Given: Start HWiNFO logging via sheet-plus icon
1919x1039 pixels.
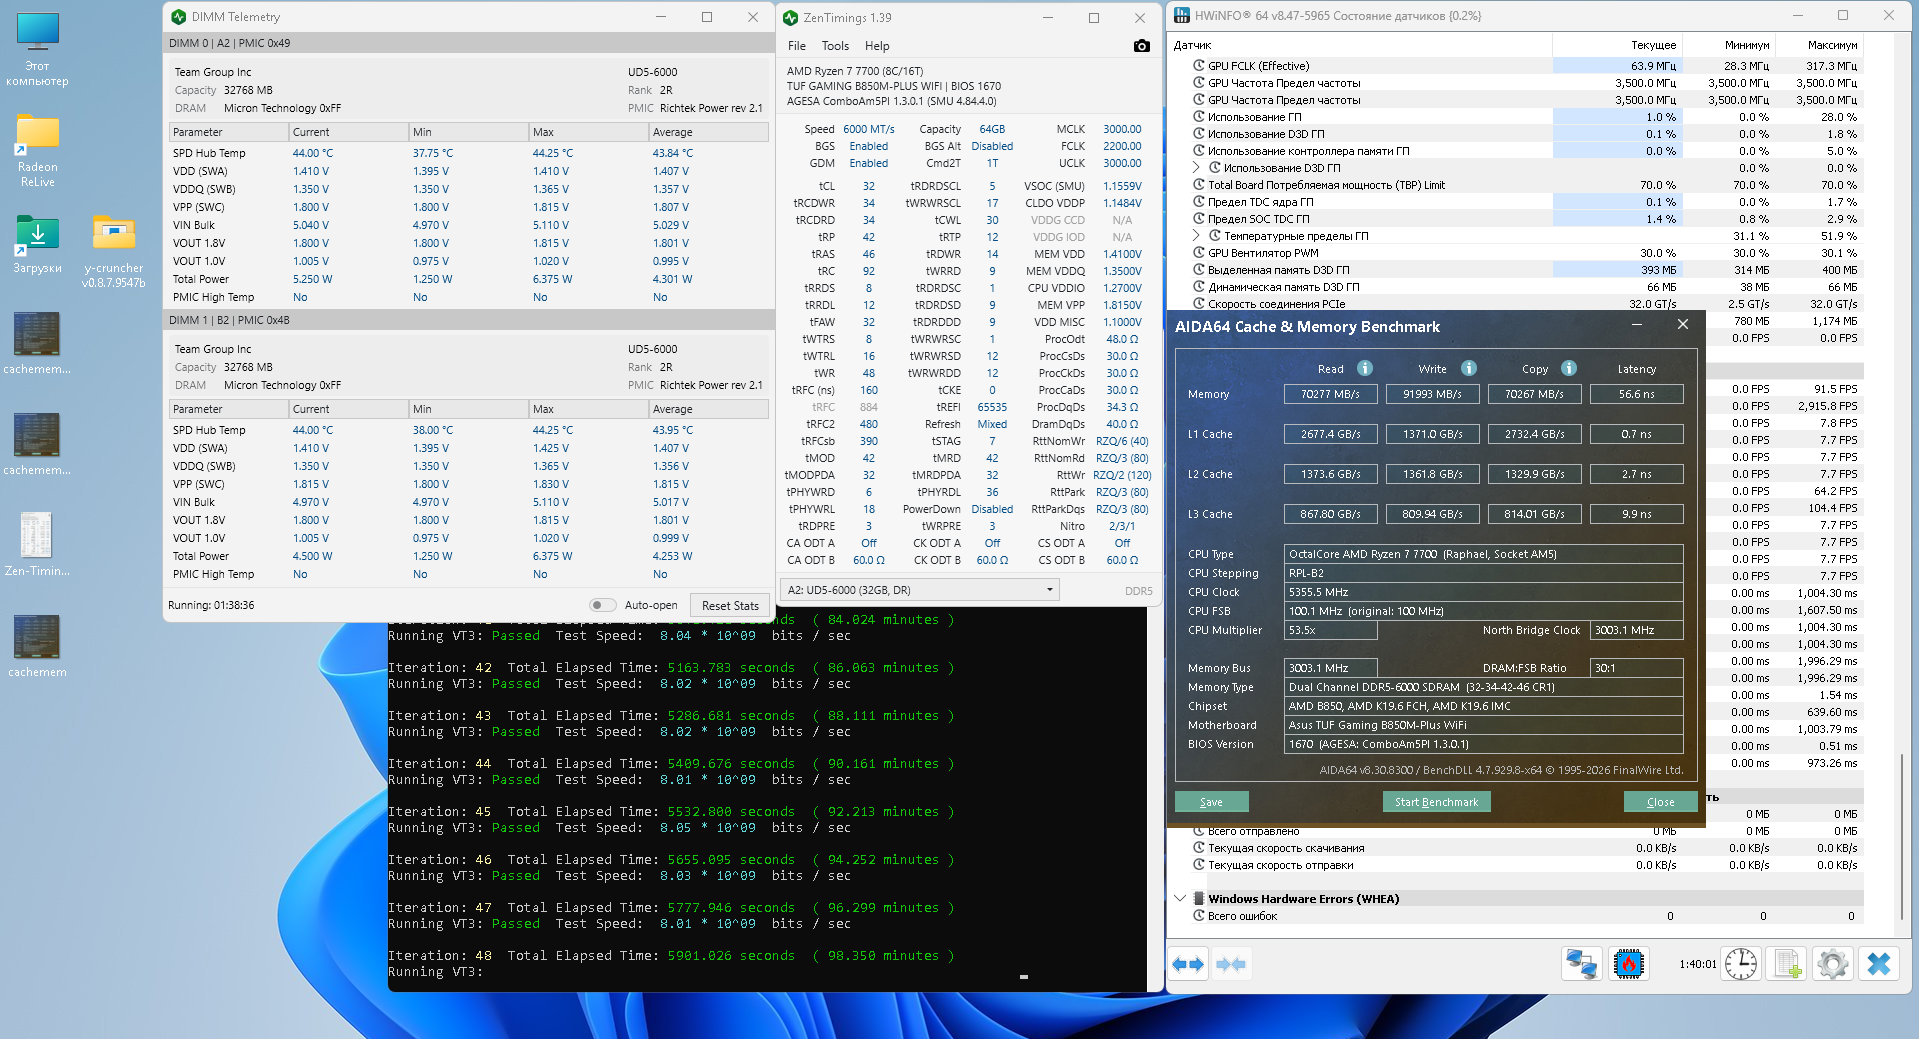Looking at the screenshot, I should (1787, 965).
